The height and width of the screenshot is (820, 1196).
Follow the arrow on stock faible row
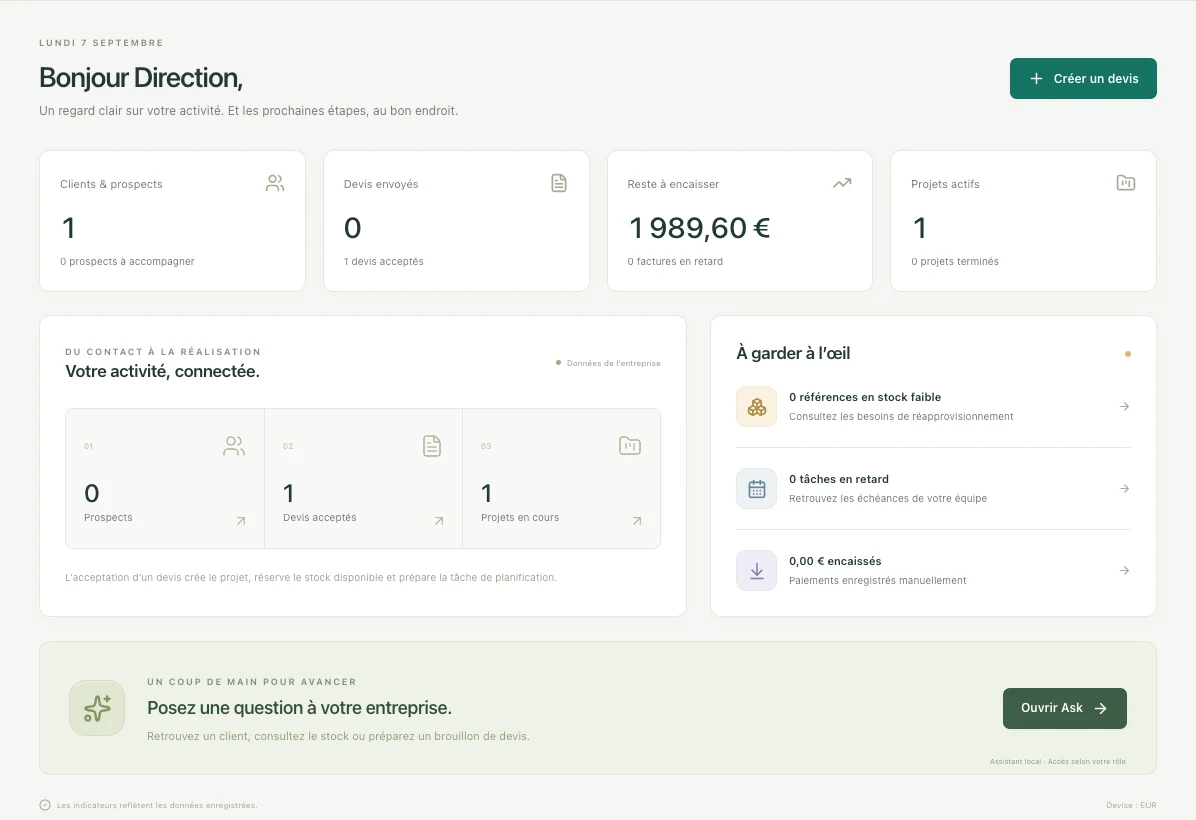1124,407
